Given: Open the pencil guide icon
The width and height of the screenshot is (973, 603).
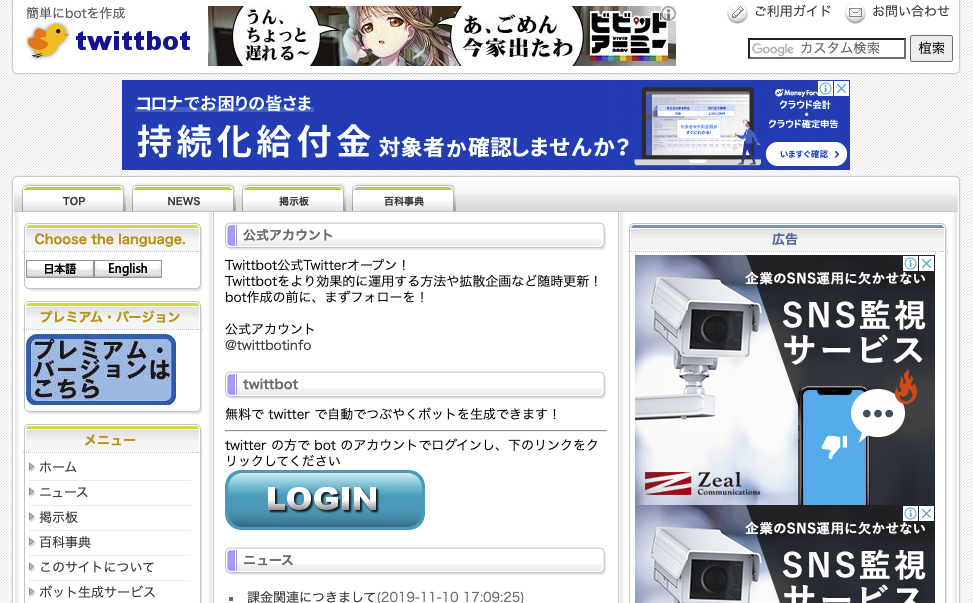Looking at the screenshot, I should coord(737,12).
